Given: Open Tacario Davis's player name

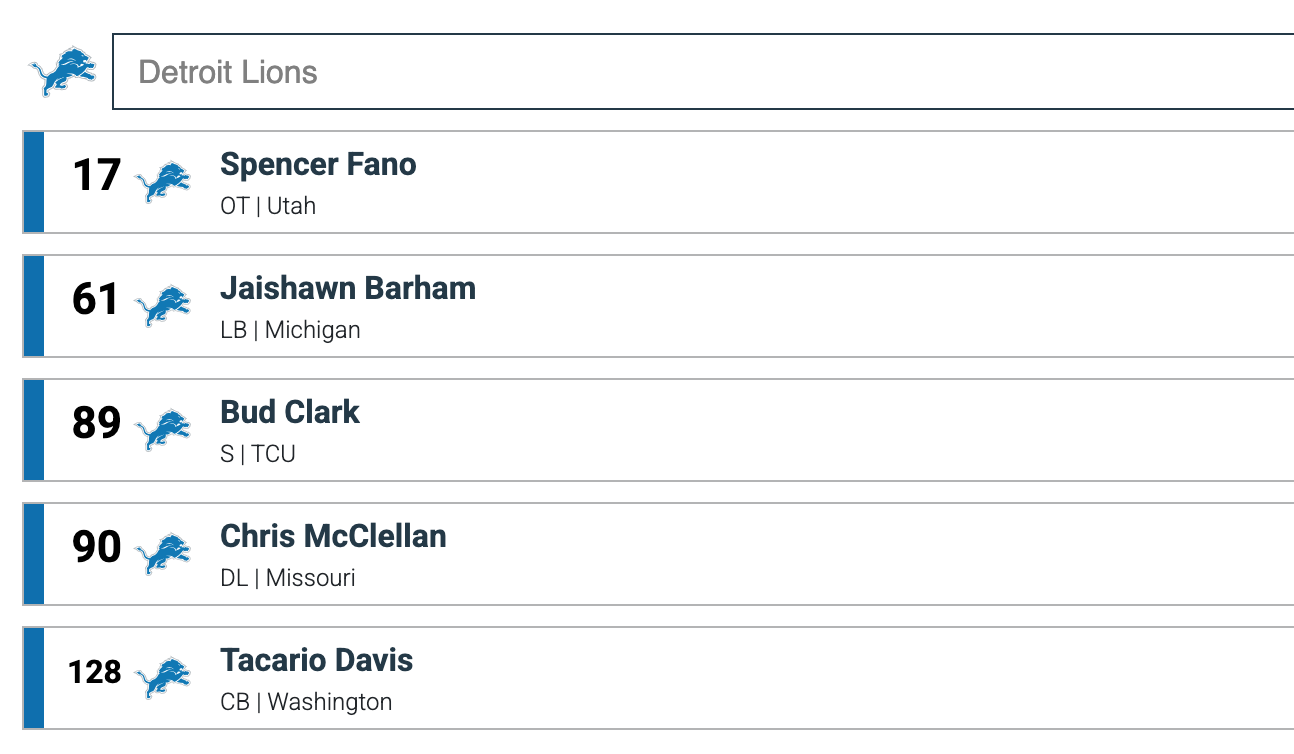Looking at the screenshot, I should pyautogui.click(x=316, y=660).
